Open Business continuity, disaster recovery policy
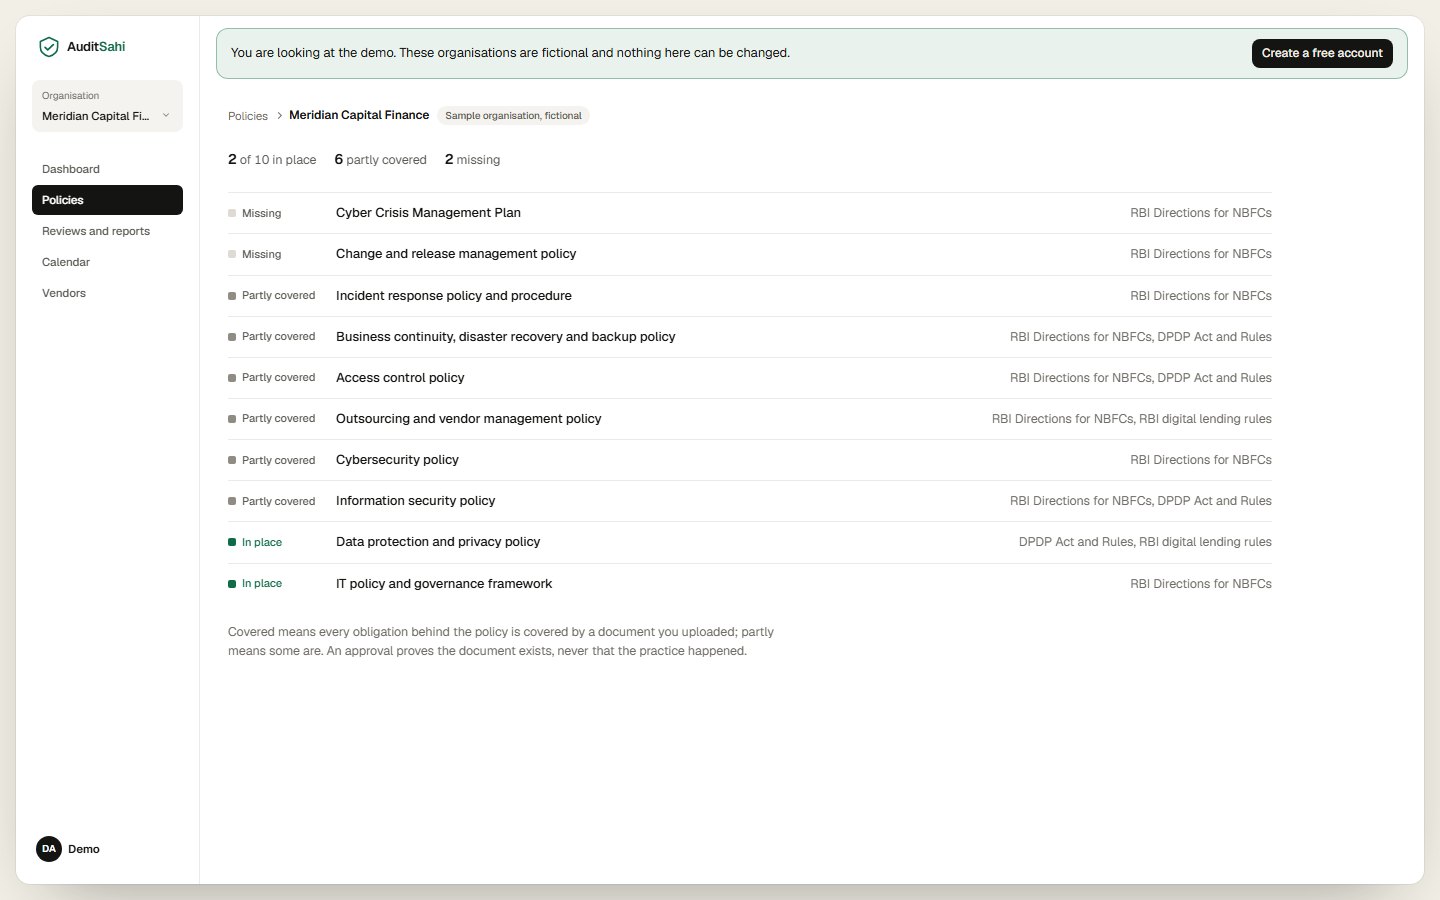The image size is (1440, 900). tap(750, 337)
